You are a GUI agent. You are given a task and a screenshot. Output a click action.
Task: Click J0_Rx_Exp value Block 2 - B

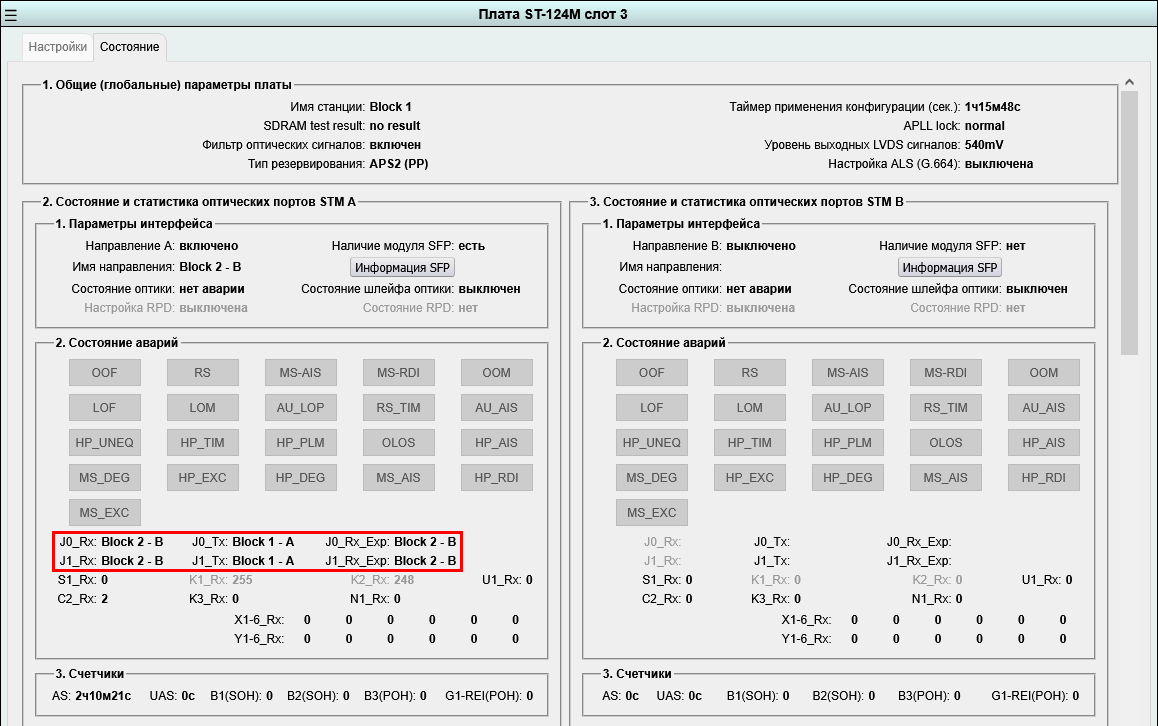tap(425, 542)
